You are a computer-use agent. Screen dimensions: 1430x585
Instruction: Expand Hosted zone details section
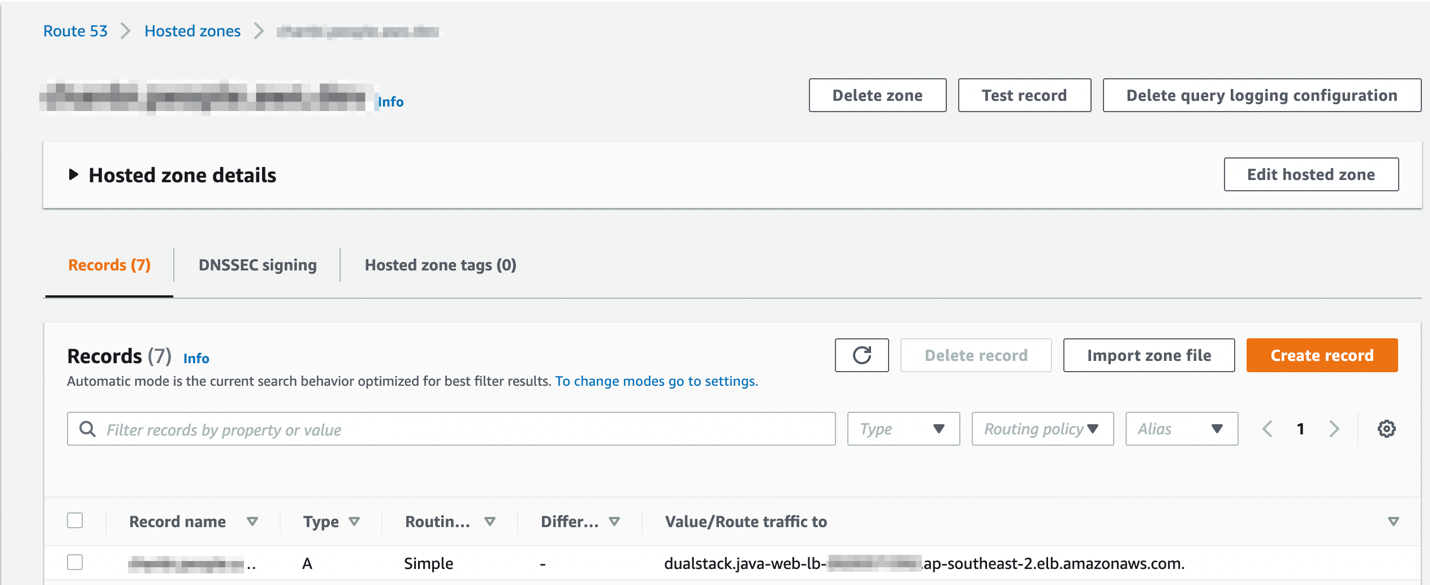(73, 174)
